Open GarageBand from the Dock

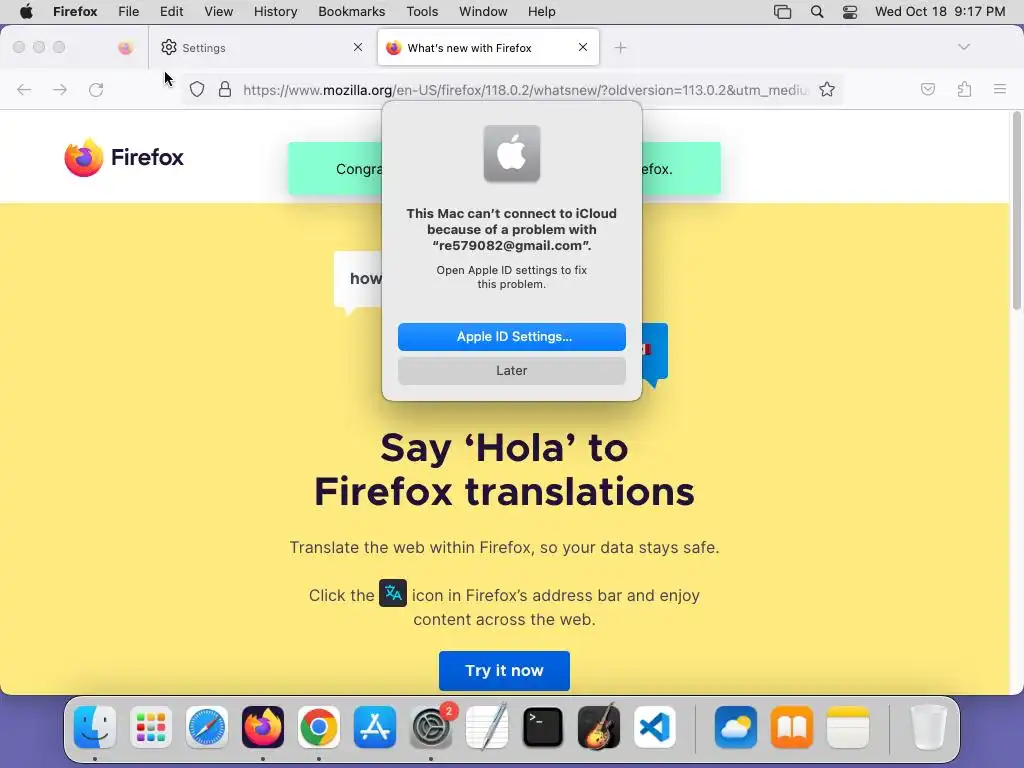599,727
